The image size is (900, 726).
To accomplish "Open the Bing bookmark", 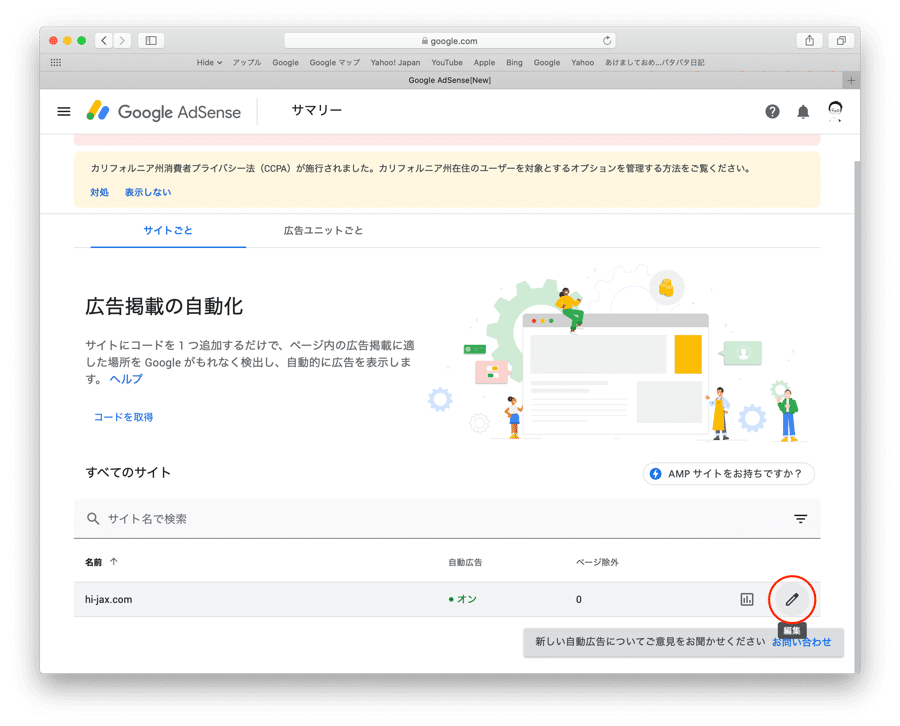I will (x=514, y=63).
